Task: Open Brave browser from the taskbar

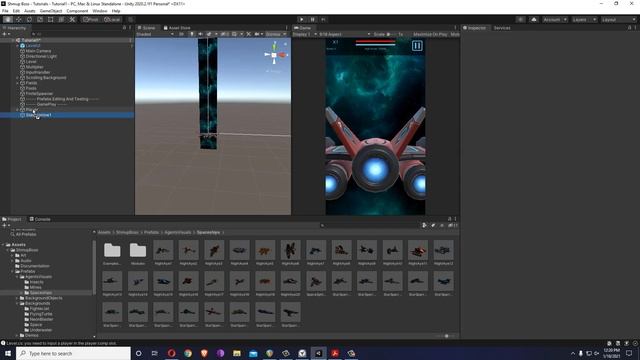Action: [x=204, y=353]
